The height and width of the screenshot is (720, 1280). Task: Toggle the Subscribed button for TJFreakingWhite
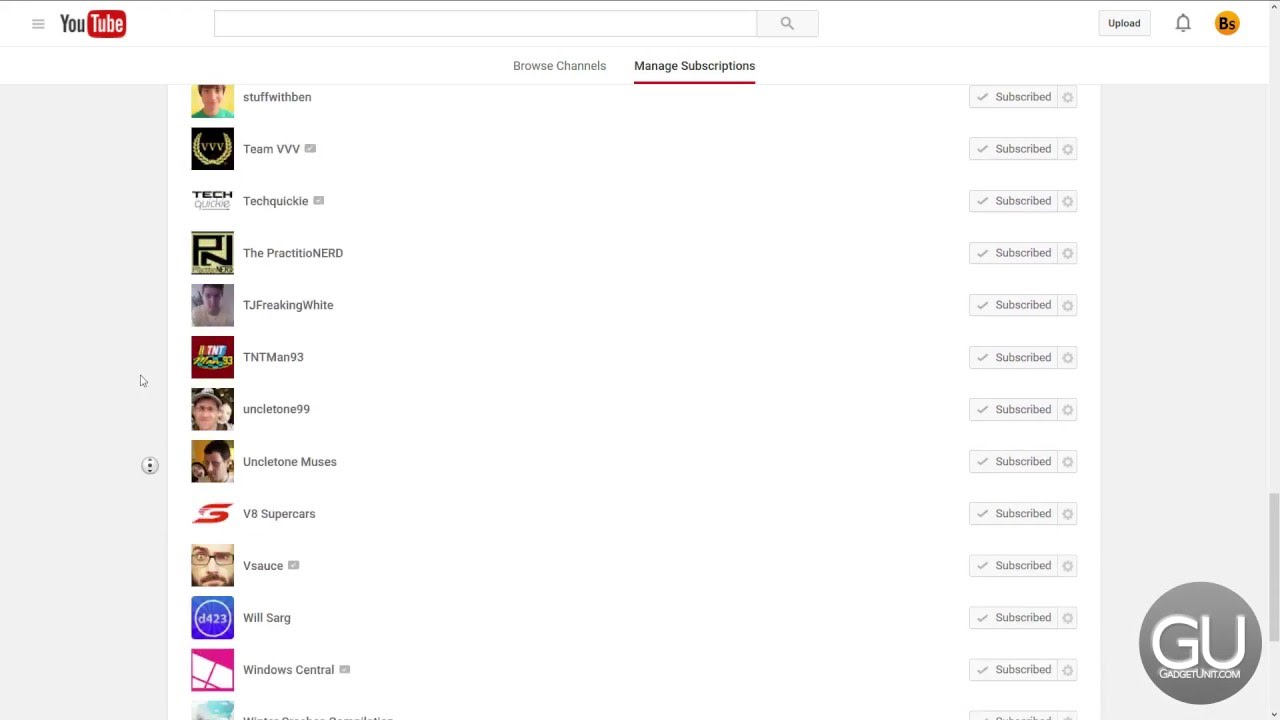coord(1013,305)
